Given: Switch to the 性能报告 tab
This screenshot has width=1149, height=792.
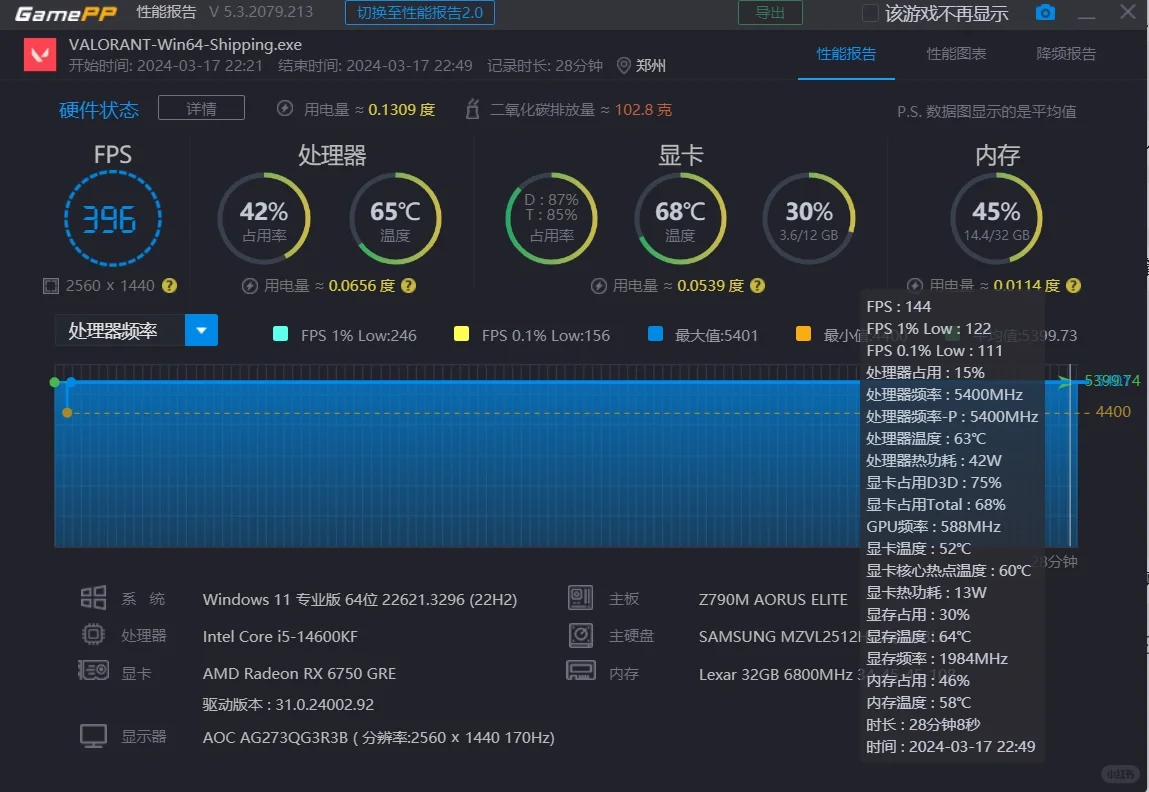Looking at the screenshot, I should 846,54.
